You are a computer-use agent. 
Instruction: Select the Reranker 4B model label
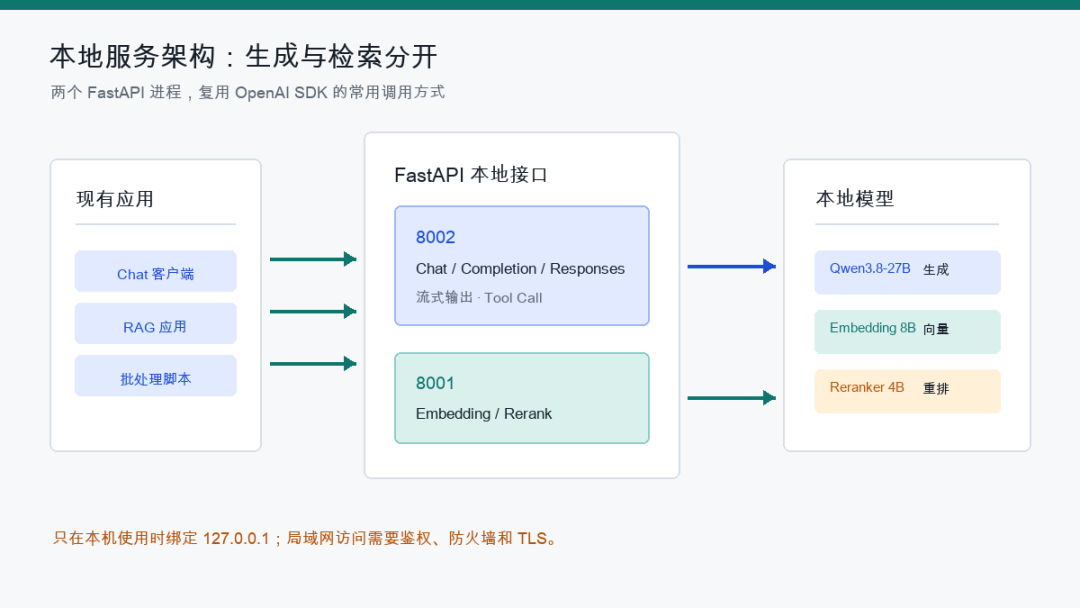click(866, 387)
